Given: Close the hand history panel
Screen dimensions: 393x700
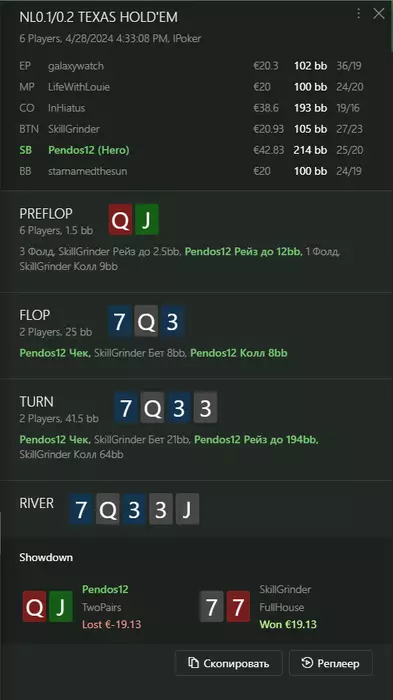Looking at the screenshot, I should 379,13.
